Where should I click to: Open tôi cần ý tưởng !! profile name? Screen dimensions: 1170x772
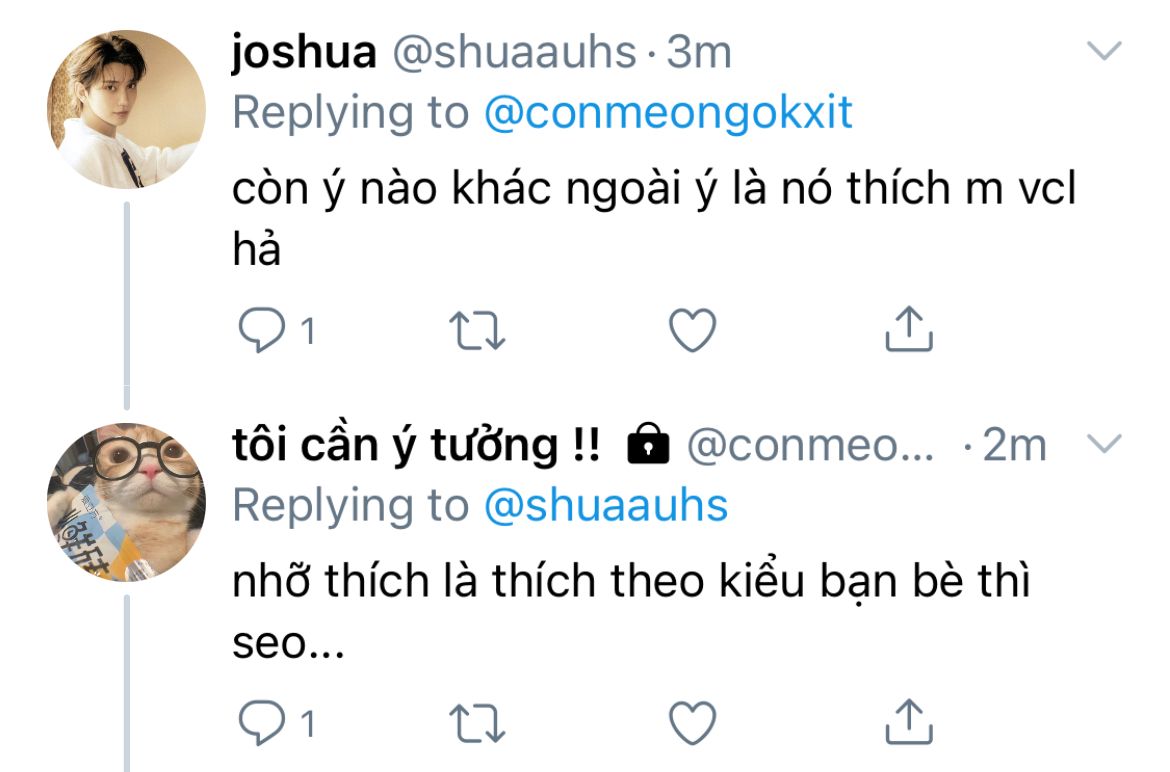pos(416,446)
